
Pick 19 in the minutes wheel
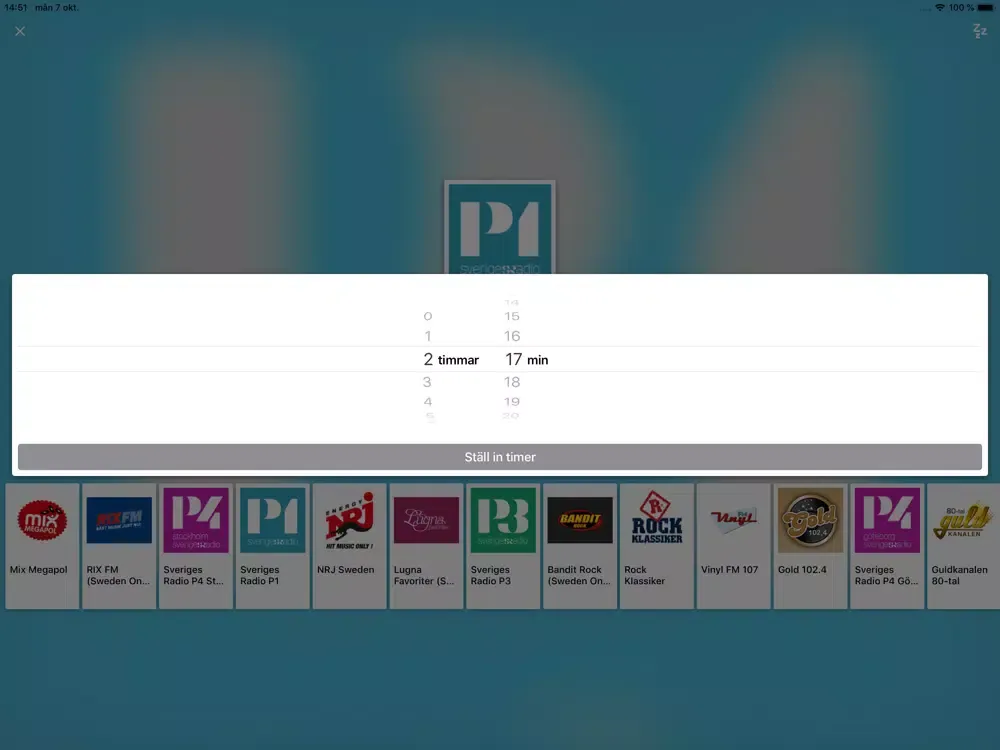512,402
